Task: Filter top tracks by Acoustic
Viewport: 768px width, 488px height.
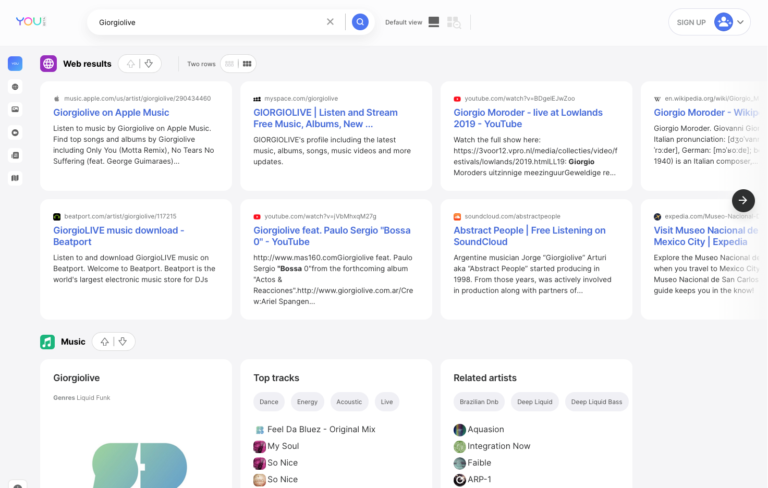Action: click(349, 402)
